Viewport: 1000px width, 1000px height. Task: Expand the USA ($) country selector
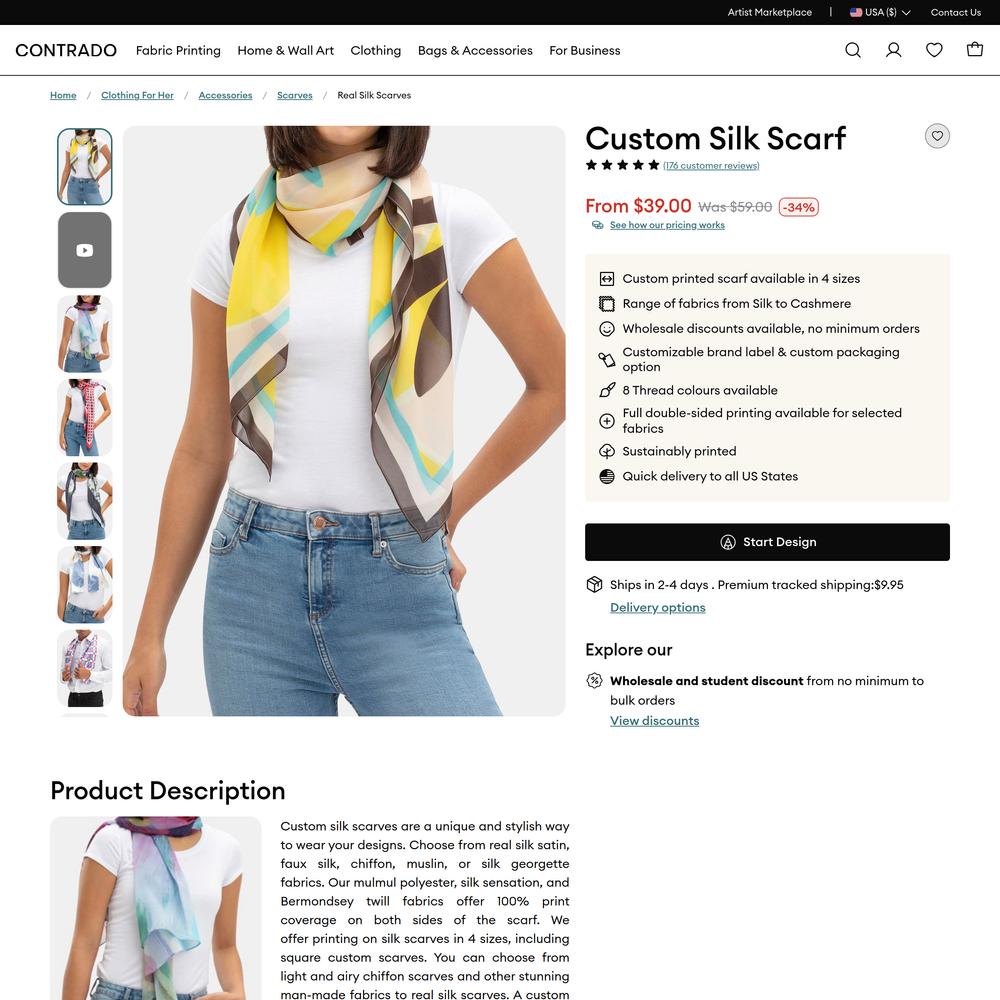click(880, 12)
